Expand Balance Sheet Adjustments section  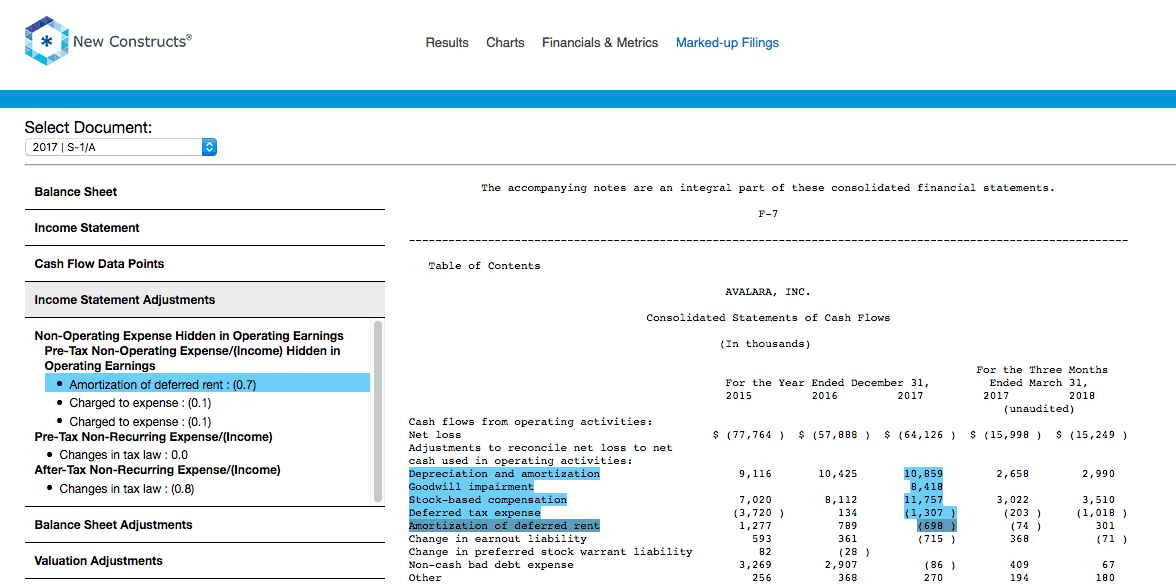tap(205, 525)
